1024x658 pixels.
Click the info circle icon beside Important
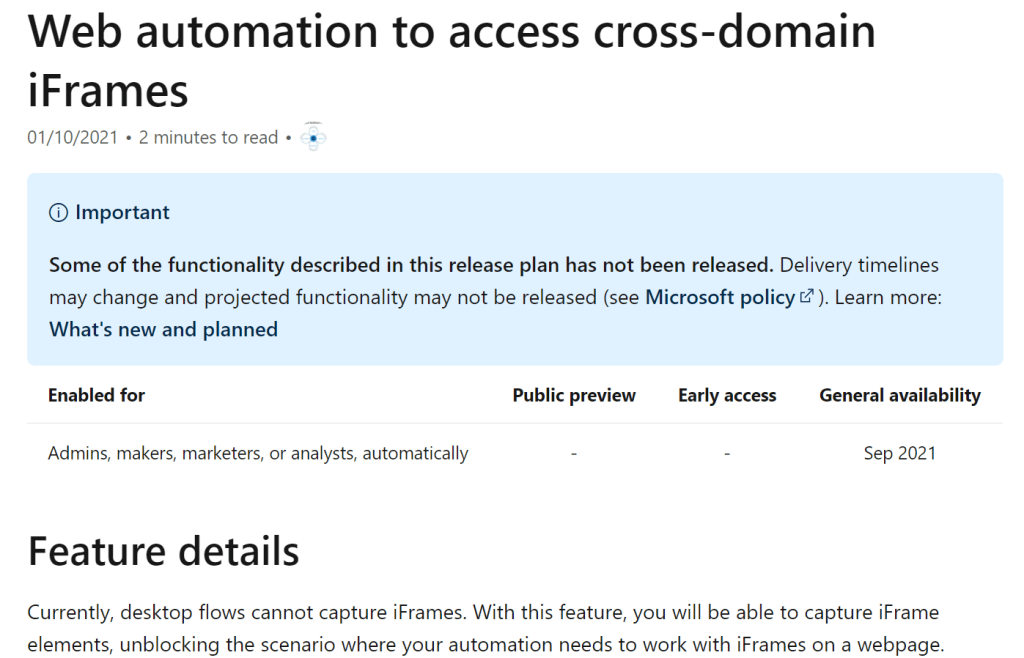pyautogui.click(x=58, y=213)
